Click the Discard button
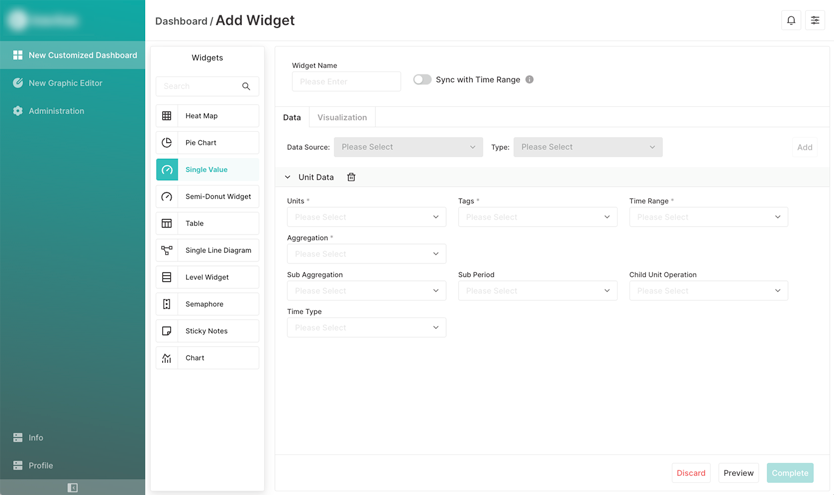The image size is (834, 495). (691, 473)
